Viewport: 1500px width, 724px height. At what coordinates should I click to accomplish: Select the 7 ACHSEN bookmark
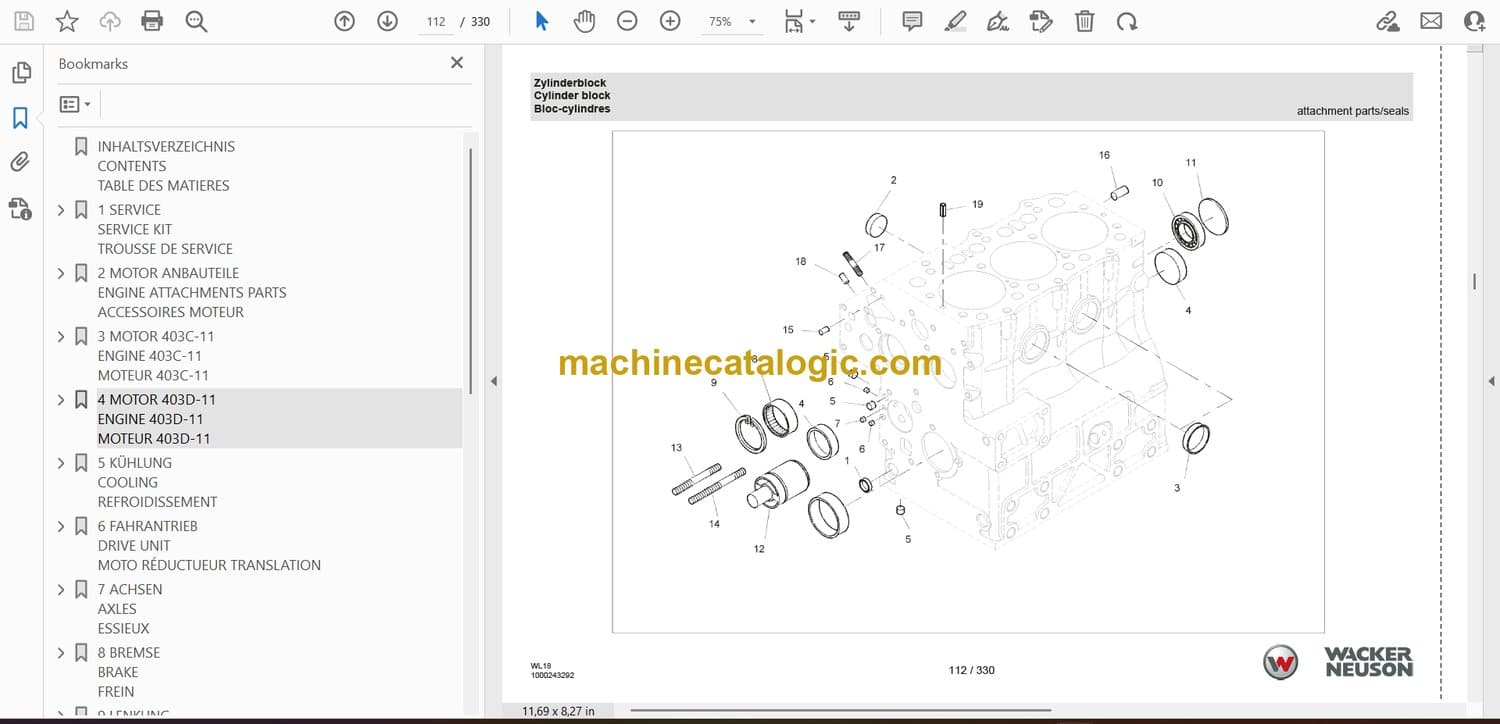(129, 589)
